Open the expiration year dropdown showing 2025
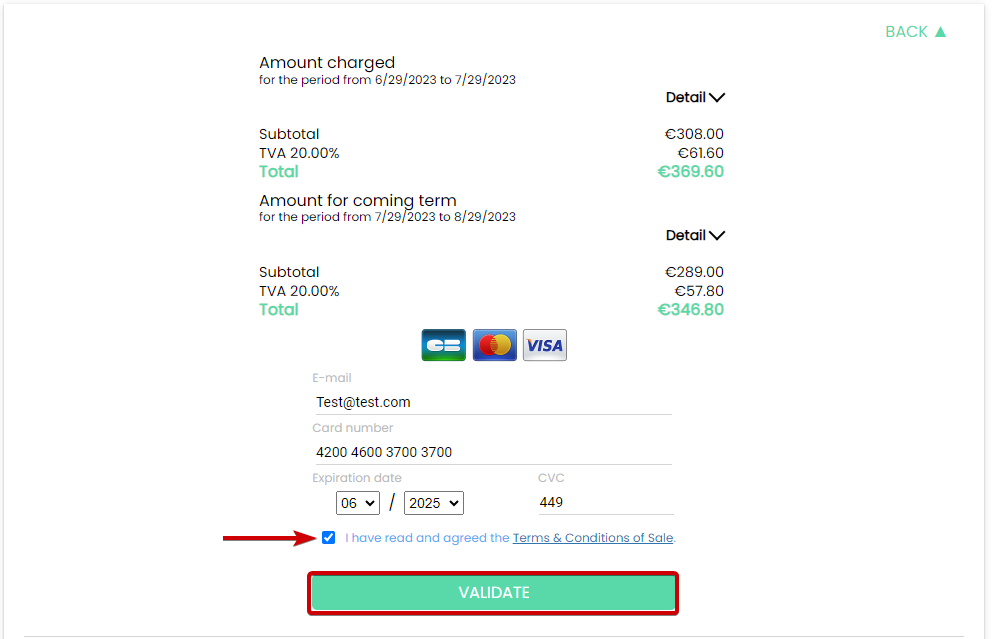The width and height of the screenshot is (993, 639). (x=434, y=503)
